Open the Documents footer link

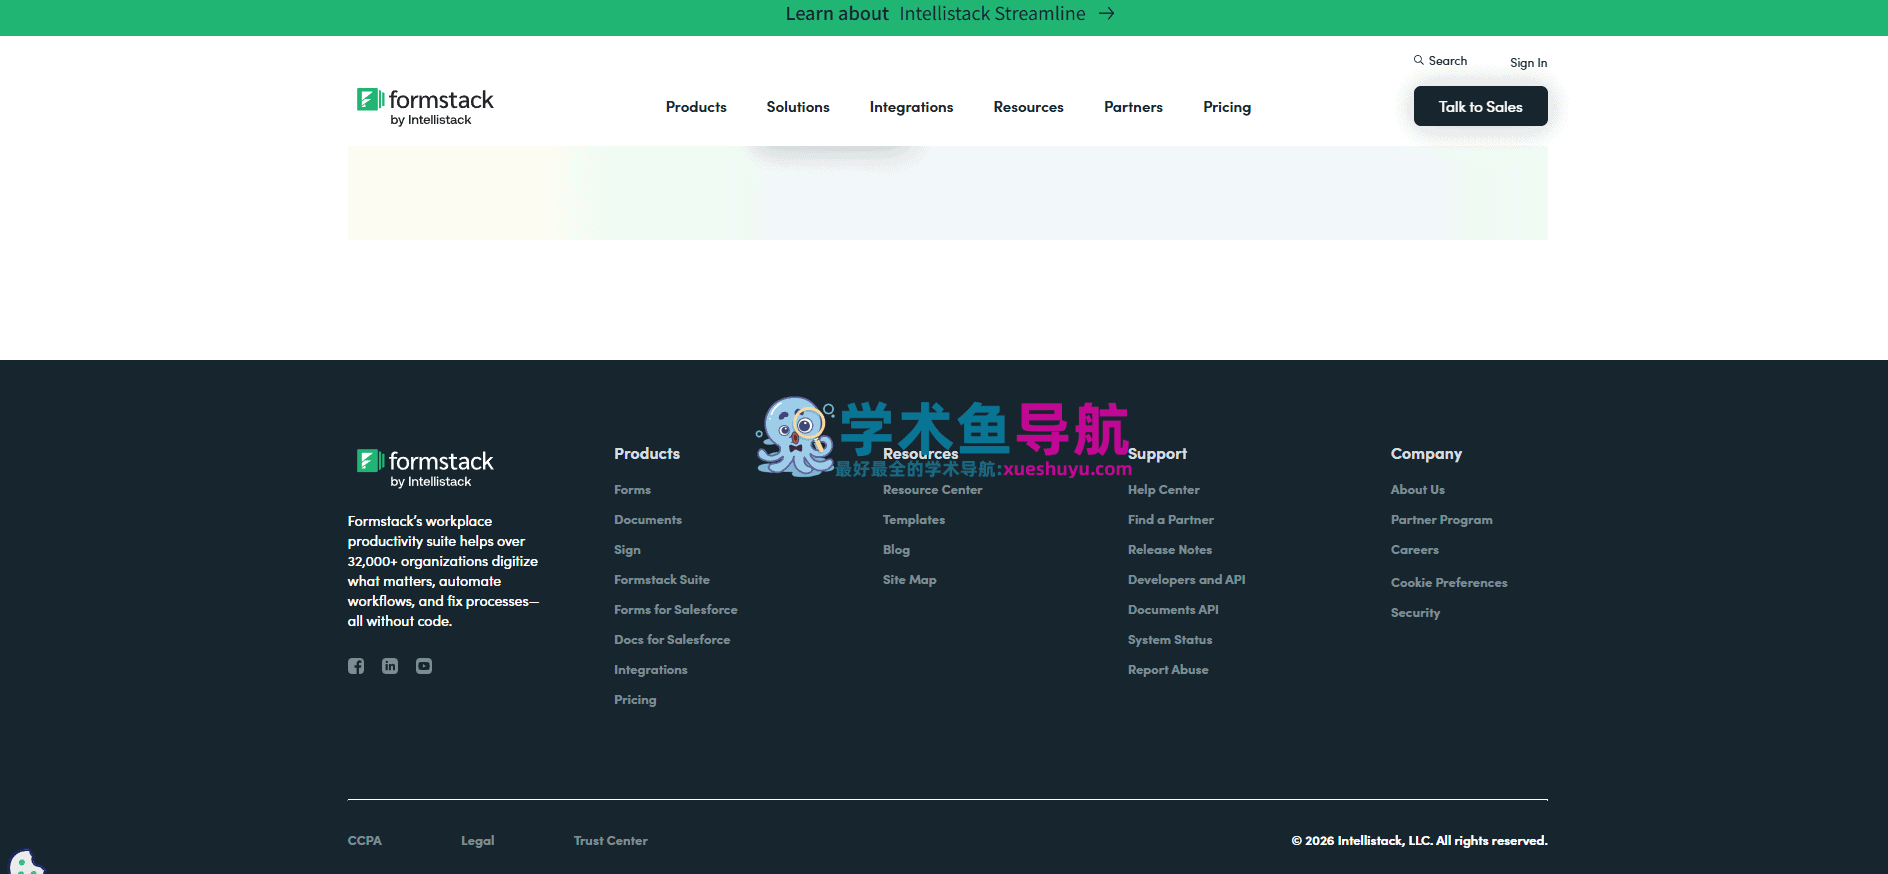click(648, 520)
